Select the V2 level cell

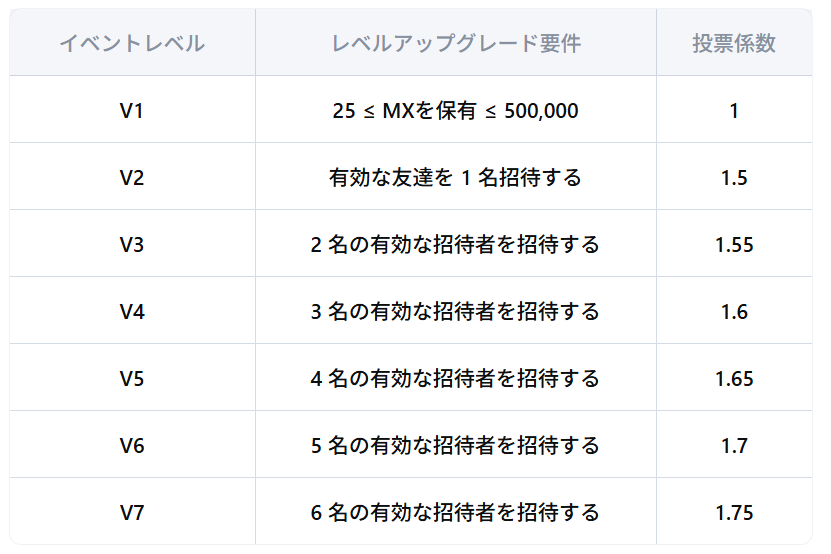click(132, 177)
